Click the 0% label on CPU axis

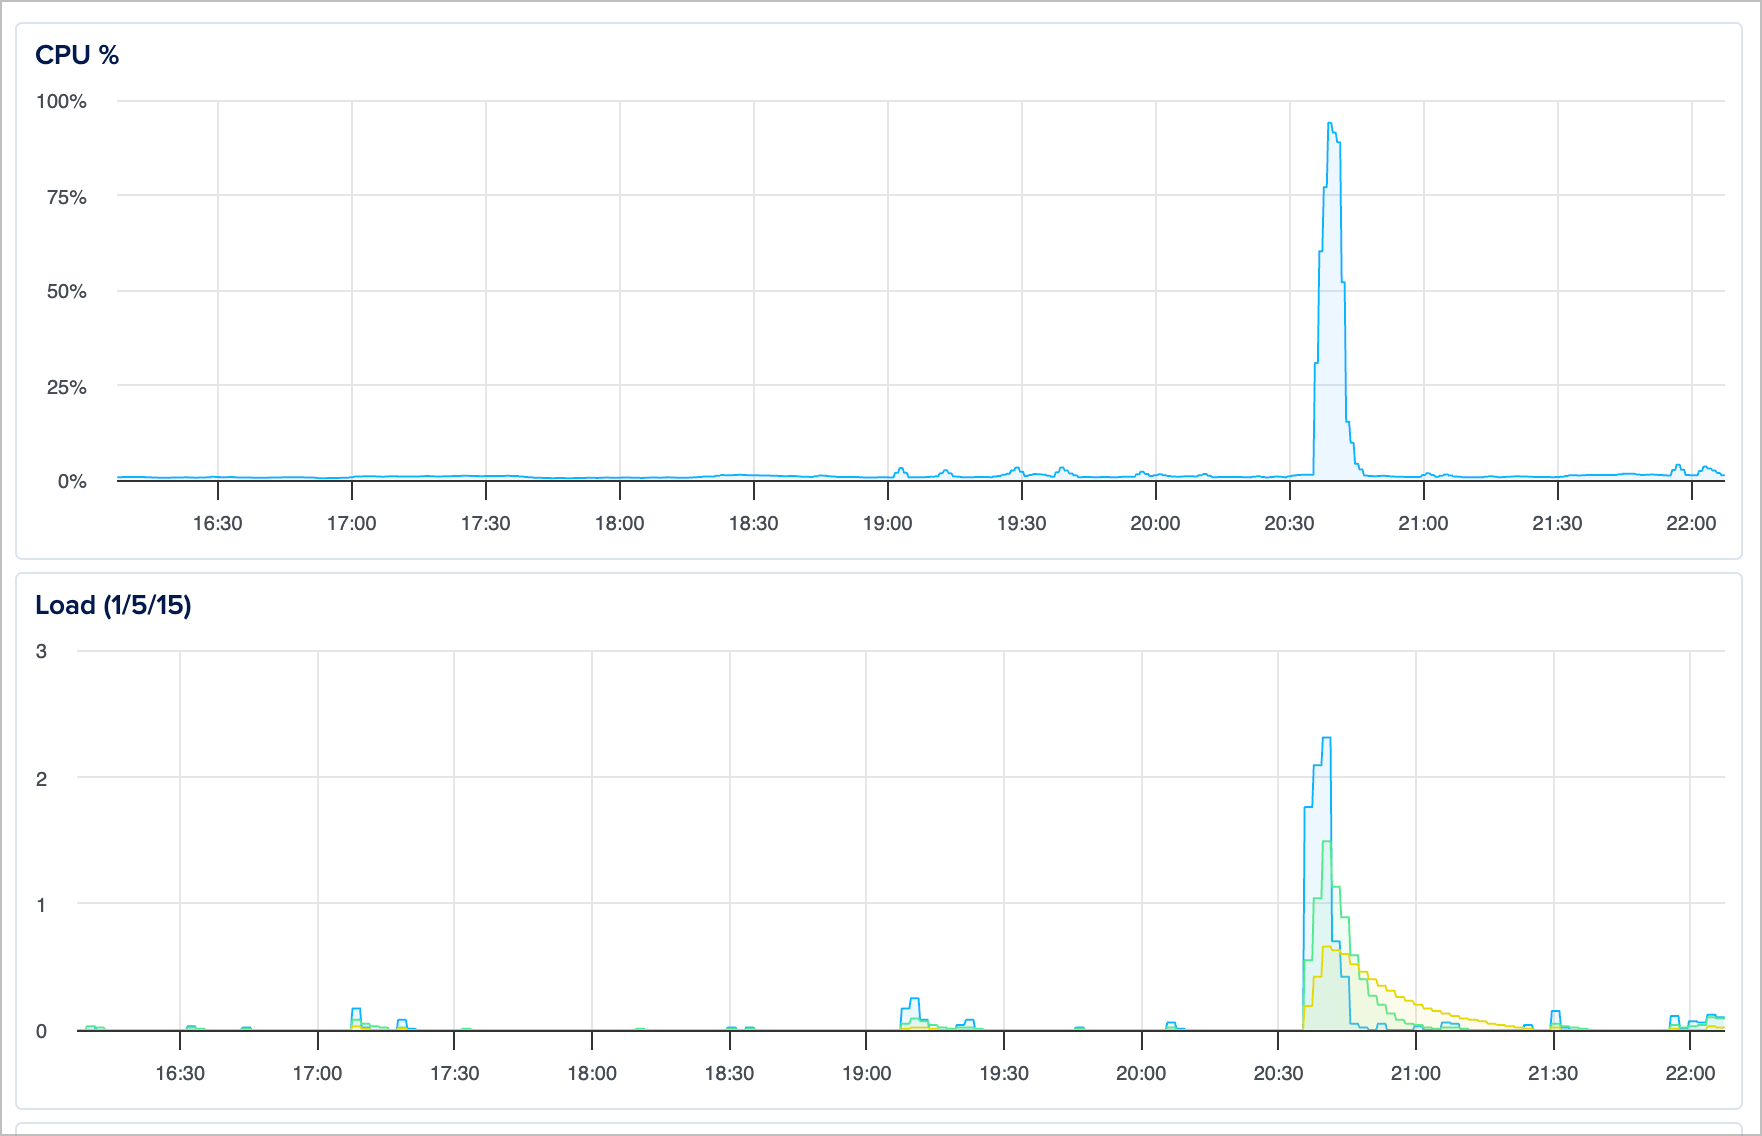[x=71, y=481]
